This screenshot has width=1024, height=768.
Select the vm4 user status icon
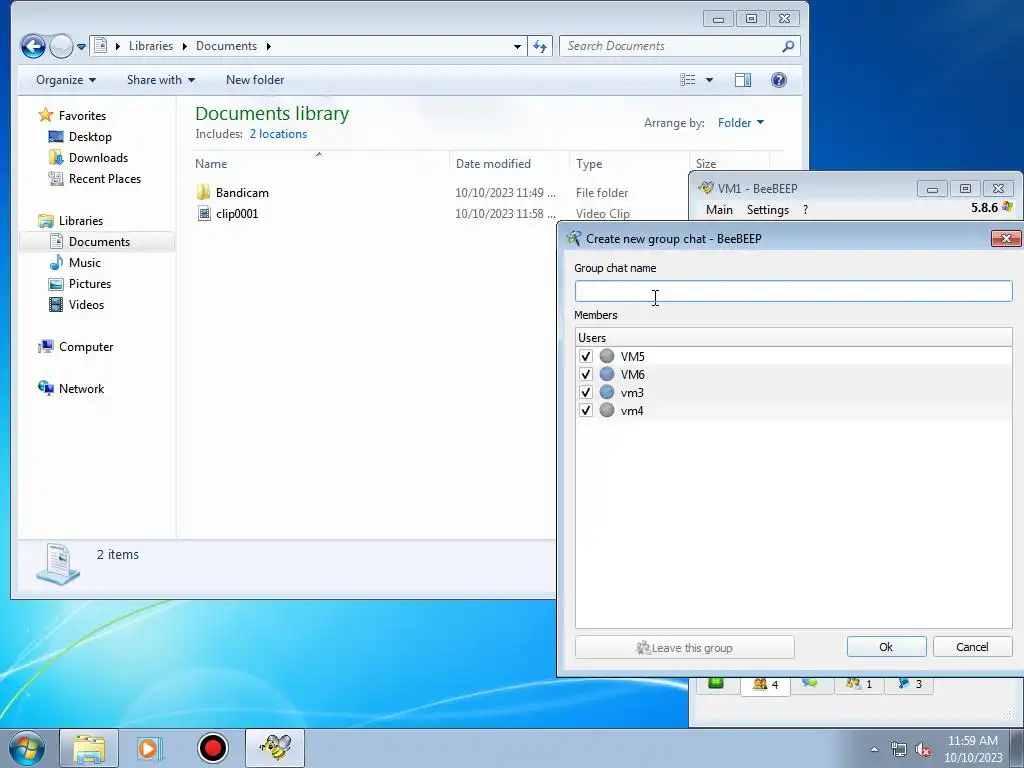607,411
